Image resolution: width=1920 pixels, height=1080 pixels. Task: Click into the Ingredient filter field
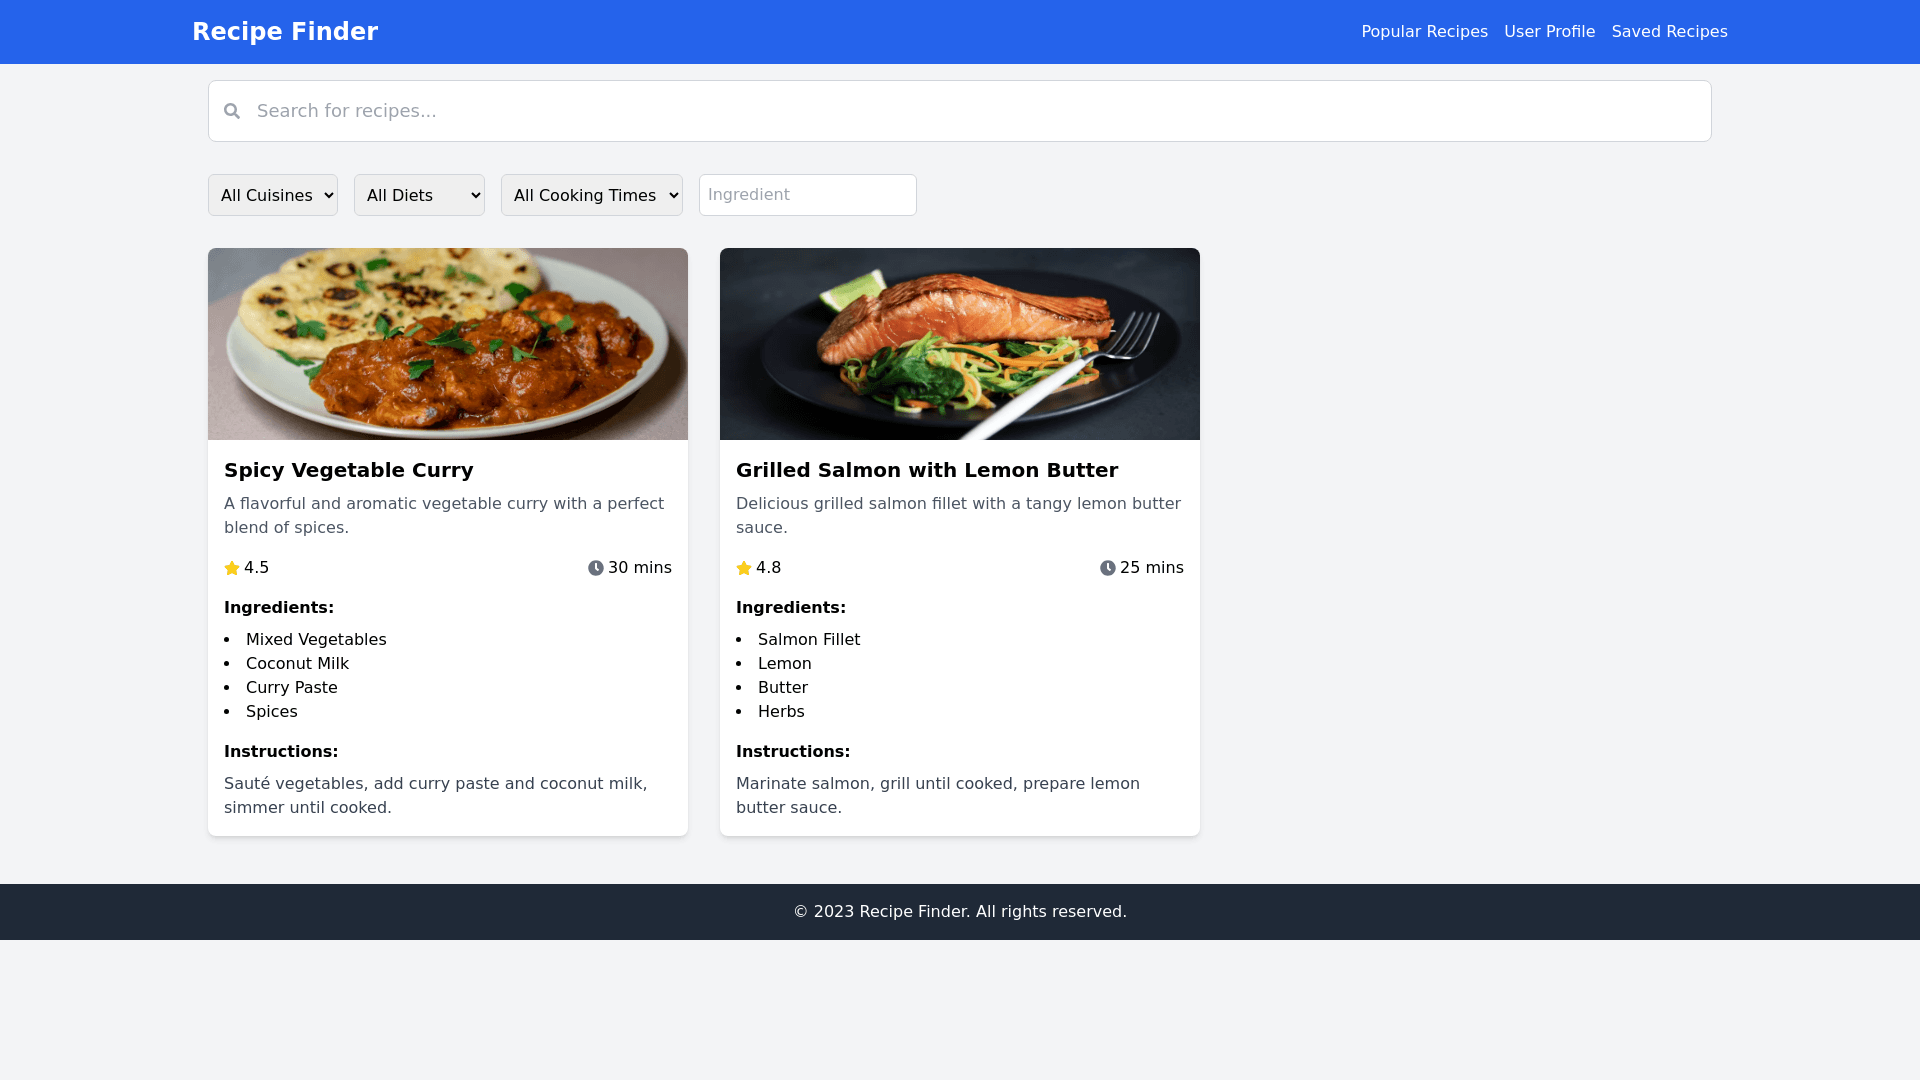click(807, 195)
